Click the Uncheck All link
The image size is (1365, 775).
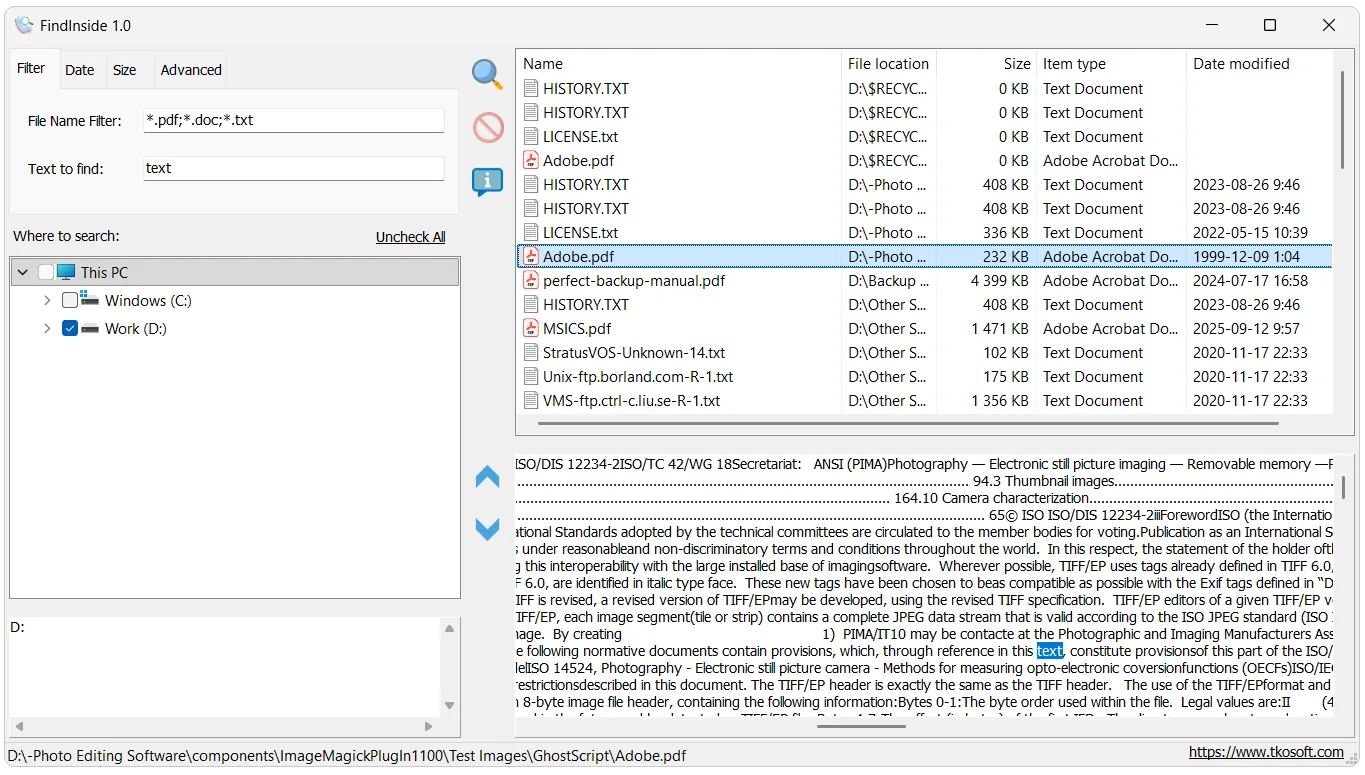pos(410,237)
